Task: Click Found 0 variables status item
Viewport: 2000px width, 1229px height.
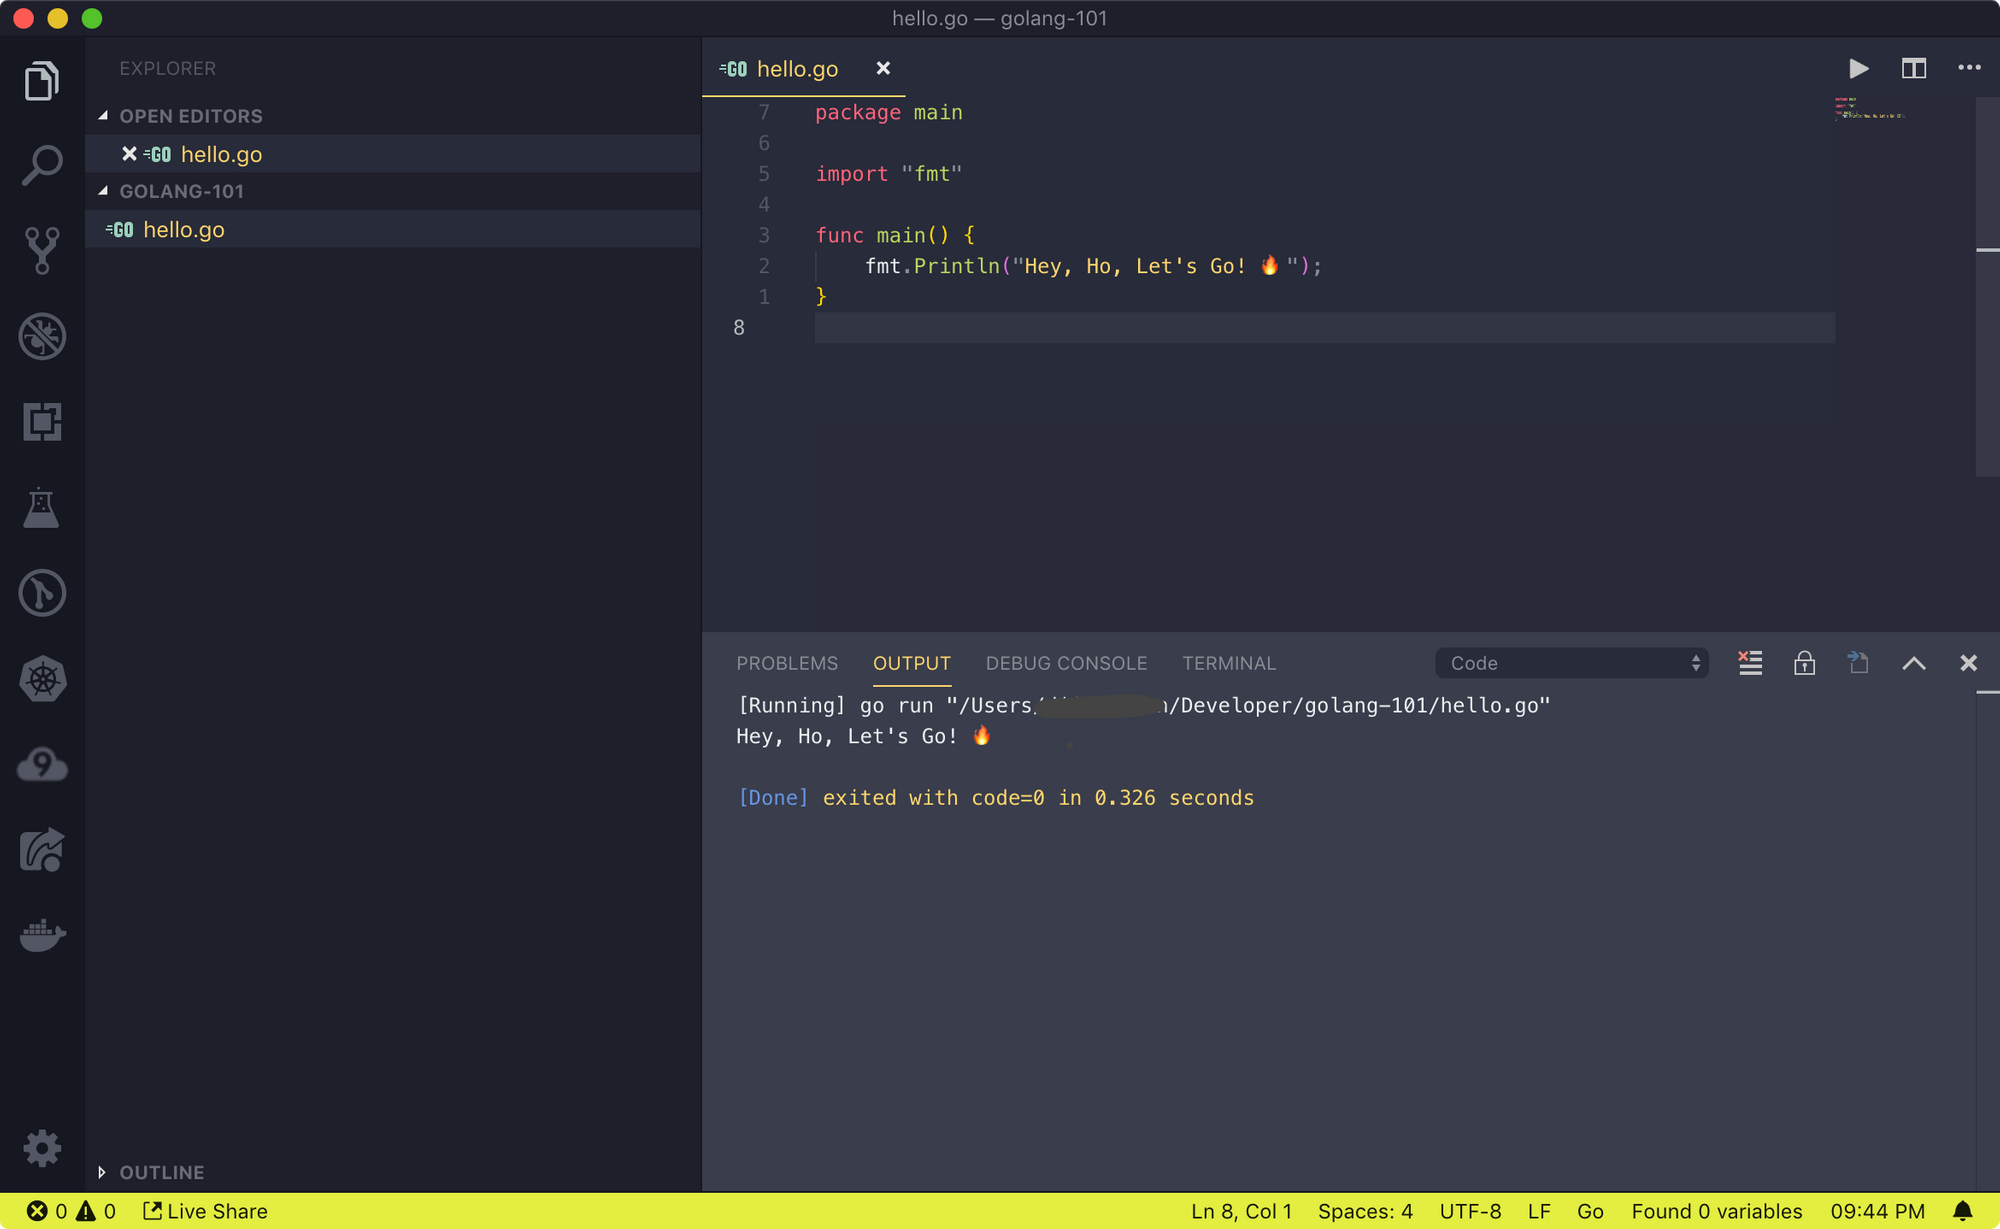Action: tap(1717, 1211)
